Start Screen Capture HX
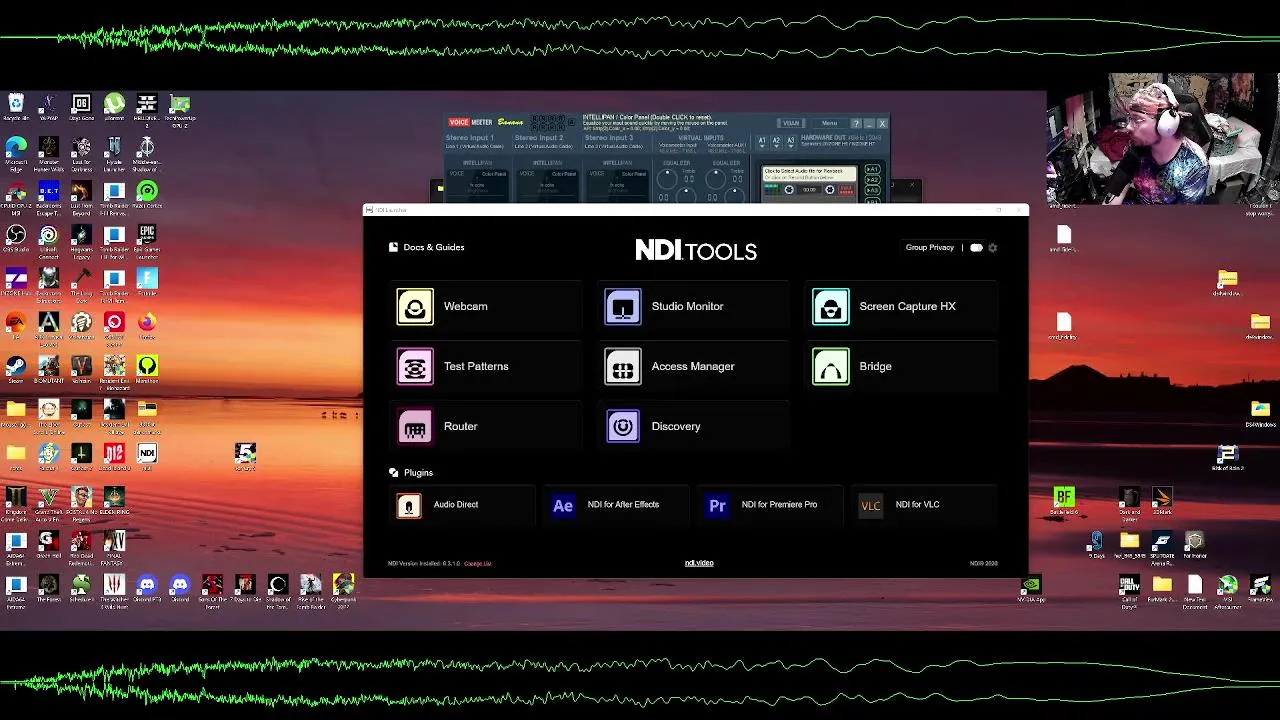Image resolution: width=1280 pixels, height=720 pixels. coord(902,306)
